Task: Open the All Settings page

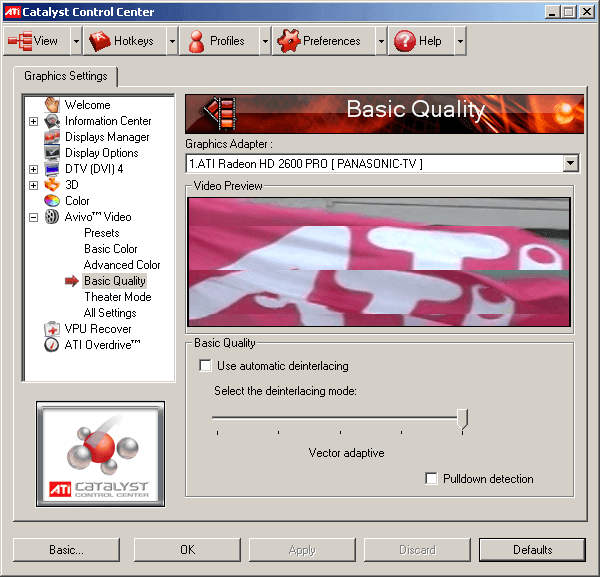Action: click(110, 313)
